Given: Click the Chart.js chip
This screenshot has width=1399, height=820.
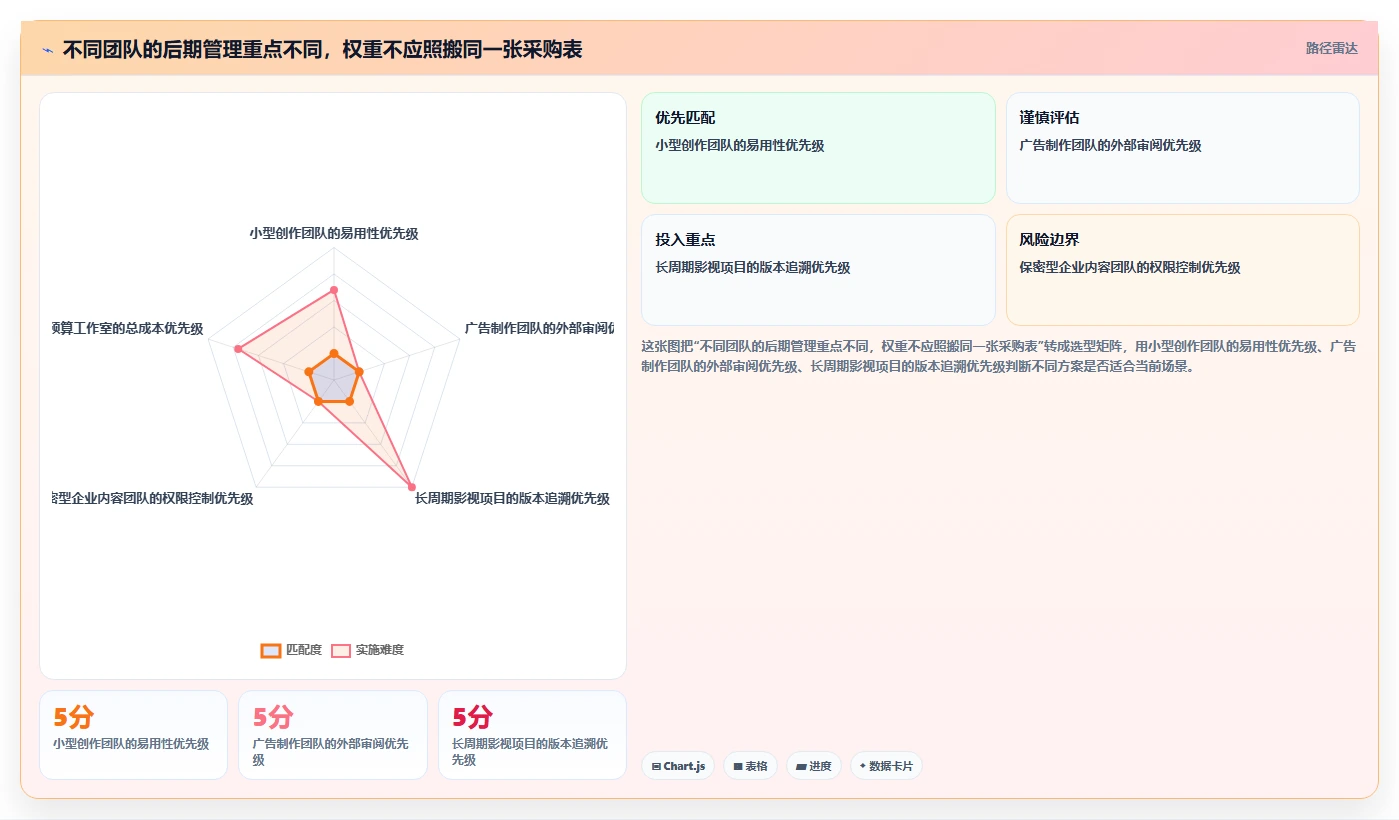Looking at the screenshot, I should 678,766.
